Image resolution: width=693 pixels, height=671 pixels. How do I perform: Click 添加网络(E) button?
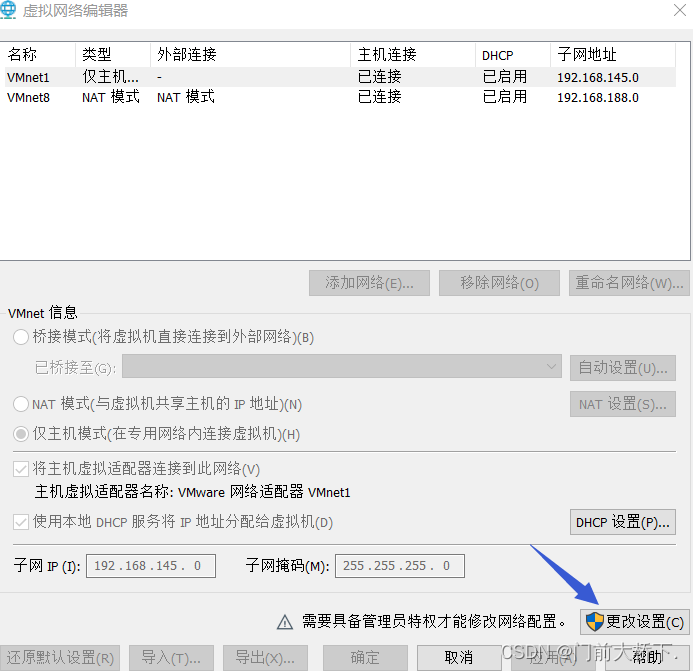click(x=369, y=283)
